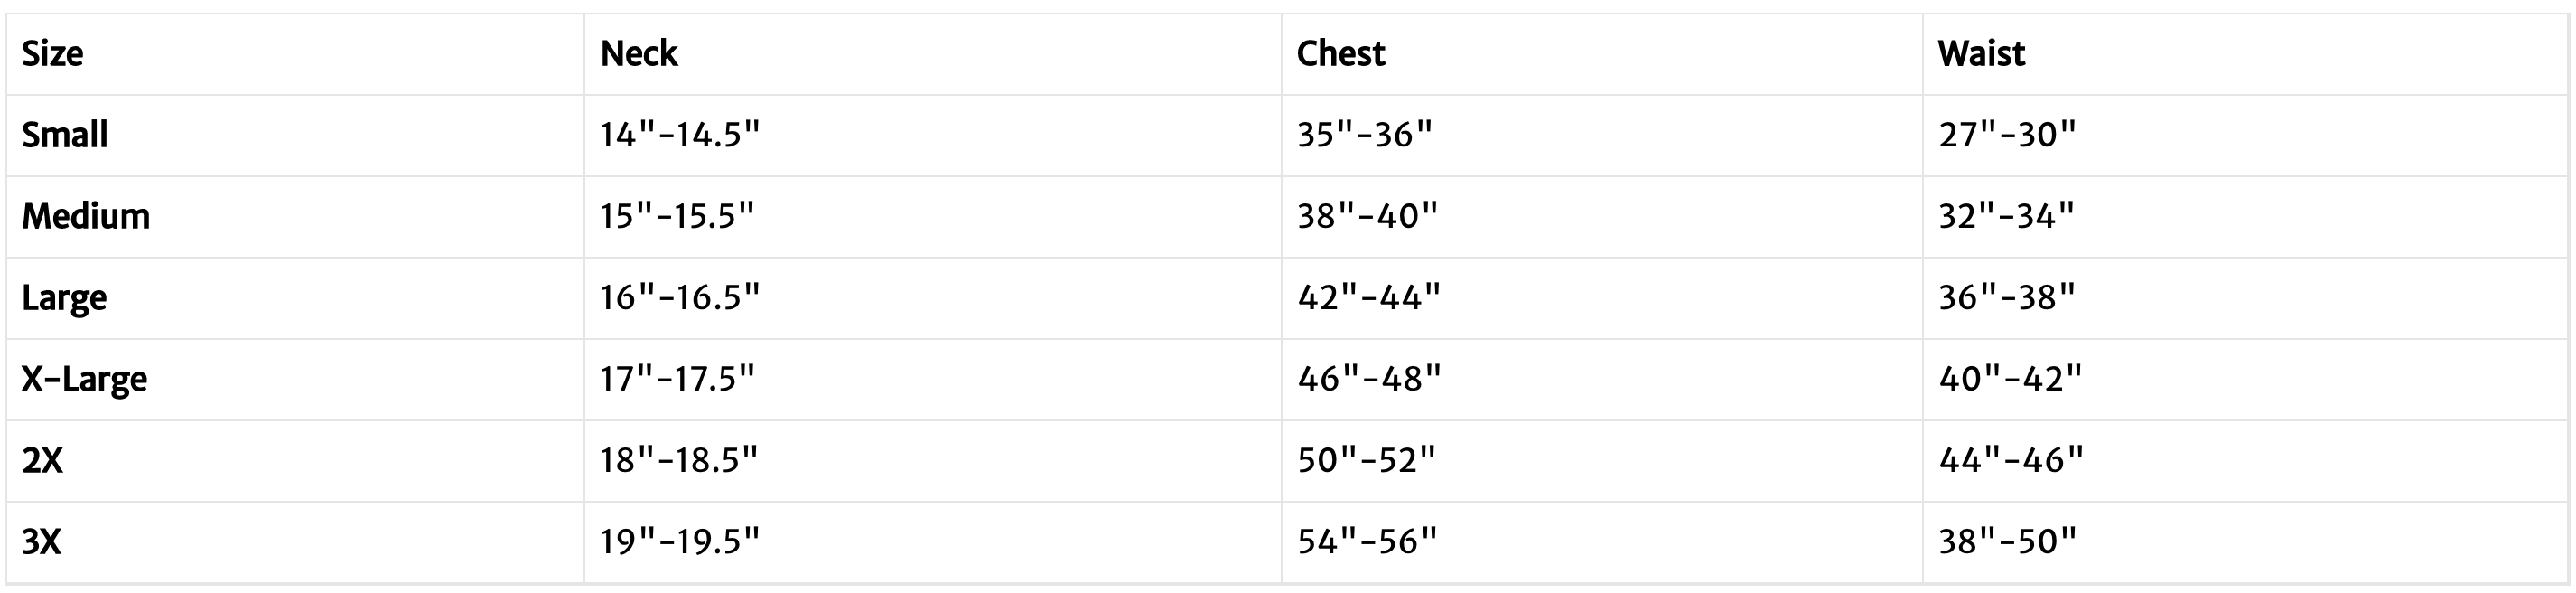The image size is (2576, 593).
Task: Select the X-Large size row label
Action: coord(85,379)
